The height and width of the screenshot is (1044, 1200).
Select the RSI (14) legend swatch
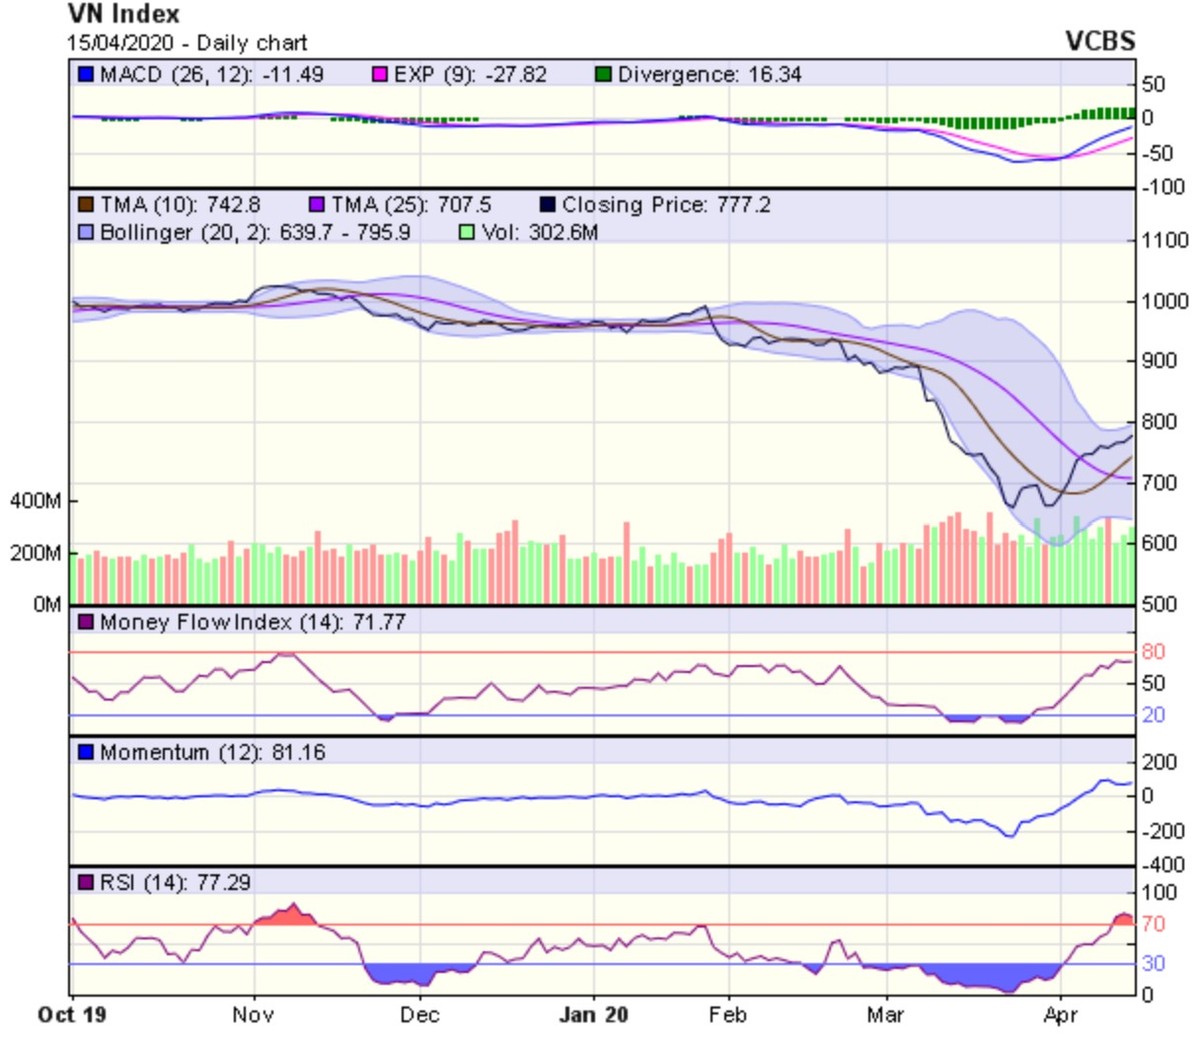pos(86,882)
